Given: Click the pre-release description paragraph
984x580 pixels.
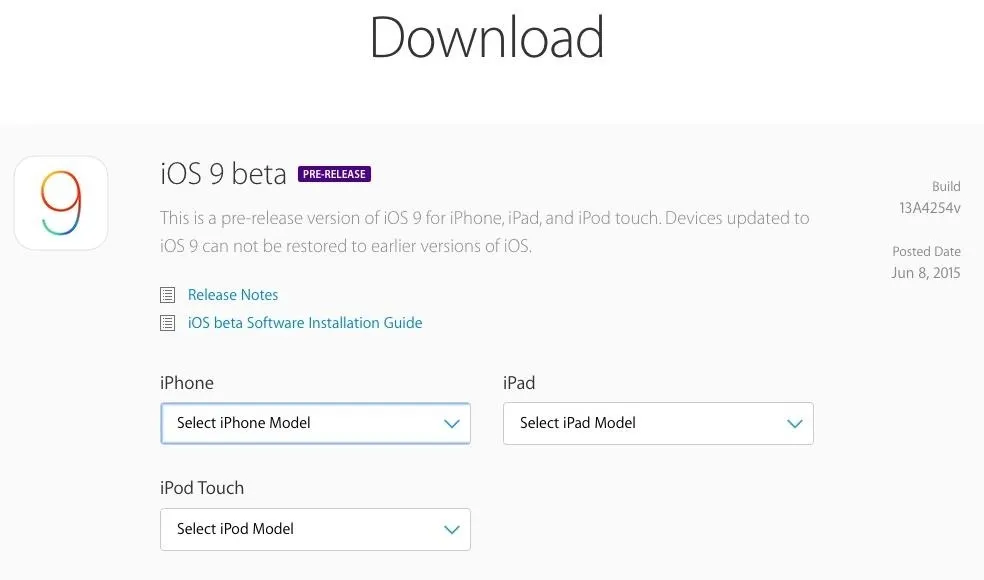Looking at the screenshot, I should (484, 232).
